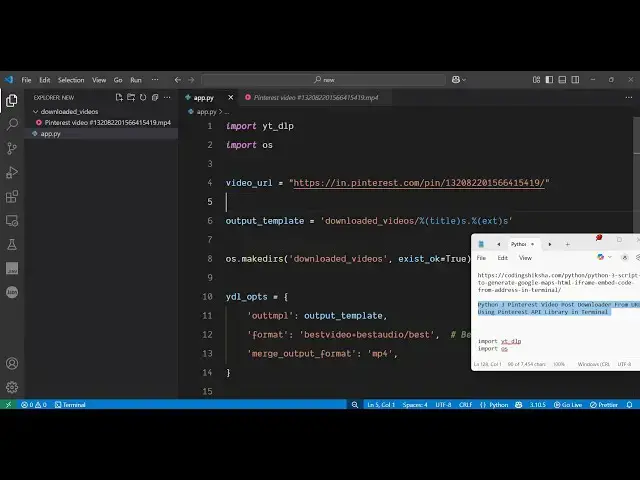Open the Pinterest URL link in code
The height and width of the screenshot is (480, 640).
(x=419, y=183)
